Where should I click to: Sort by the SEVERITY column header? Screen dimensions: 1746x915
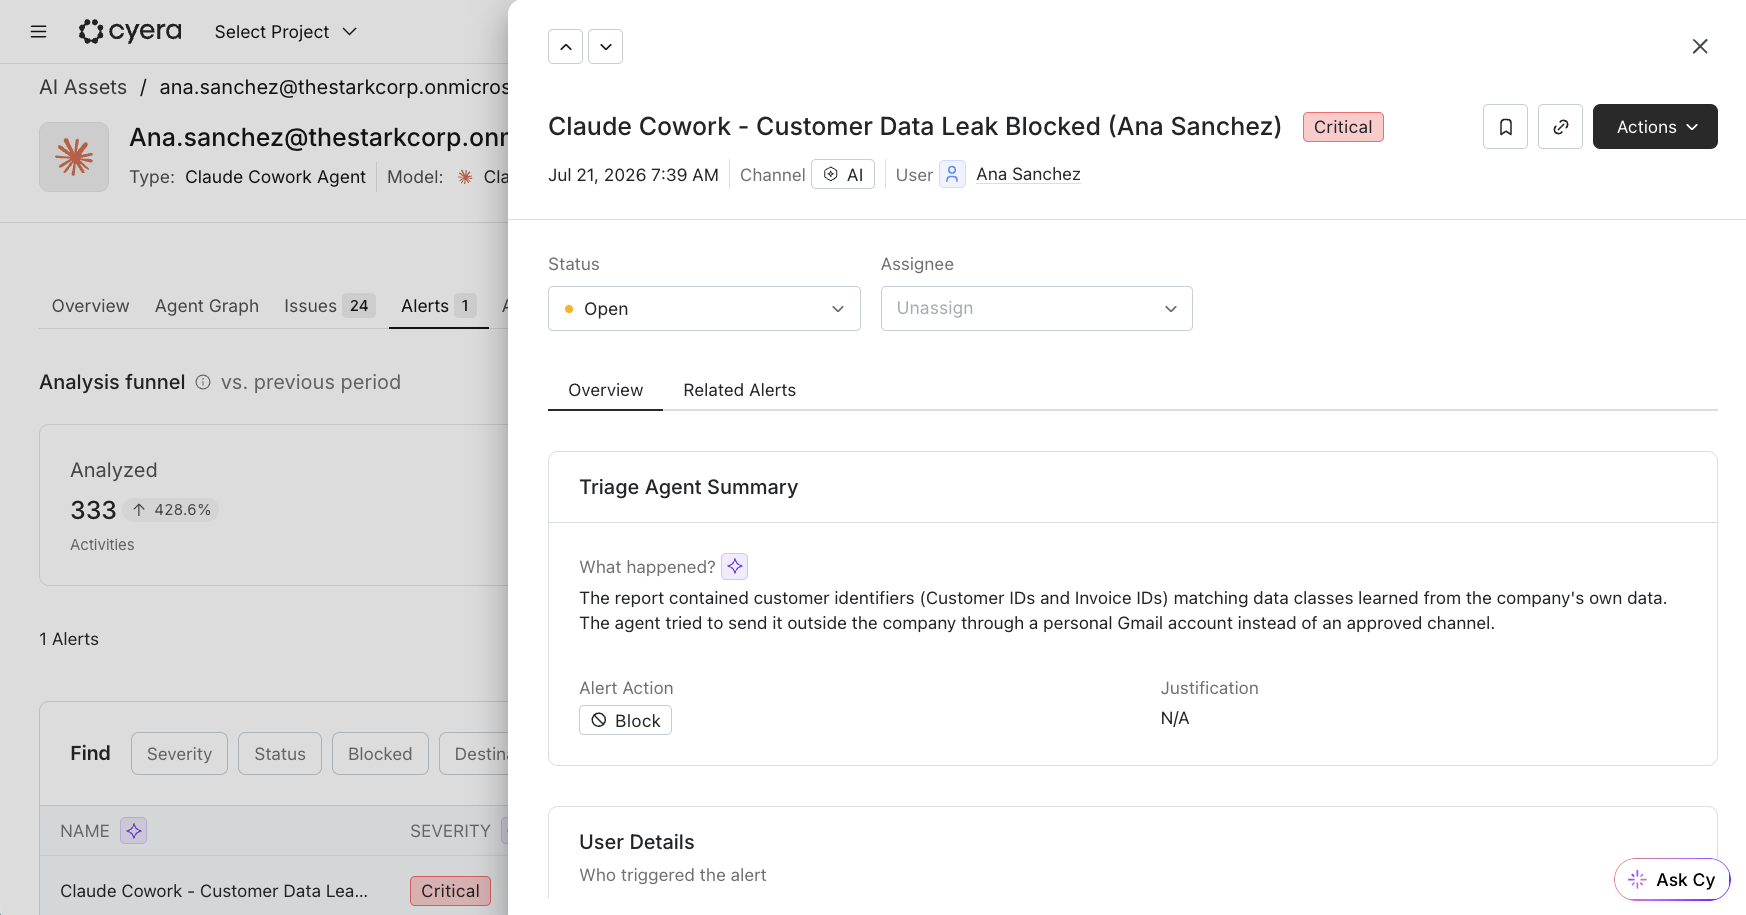[x=450, y=831]
